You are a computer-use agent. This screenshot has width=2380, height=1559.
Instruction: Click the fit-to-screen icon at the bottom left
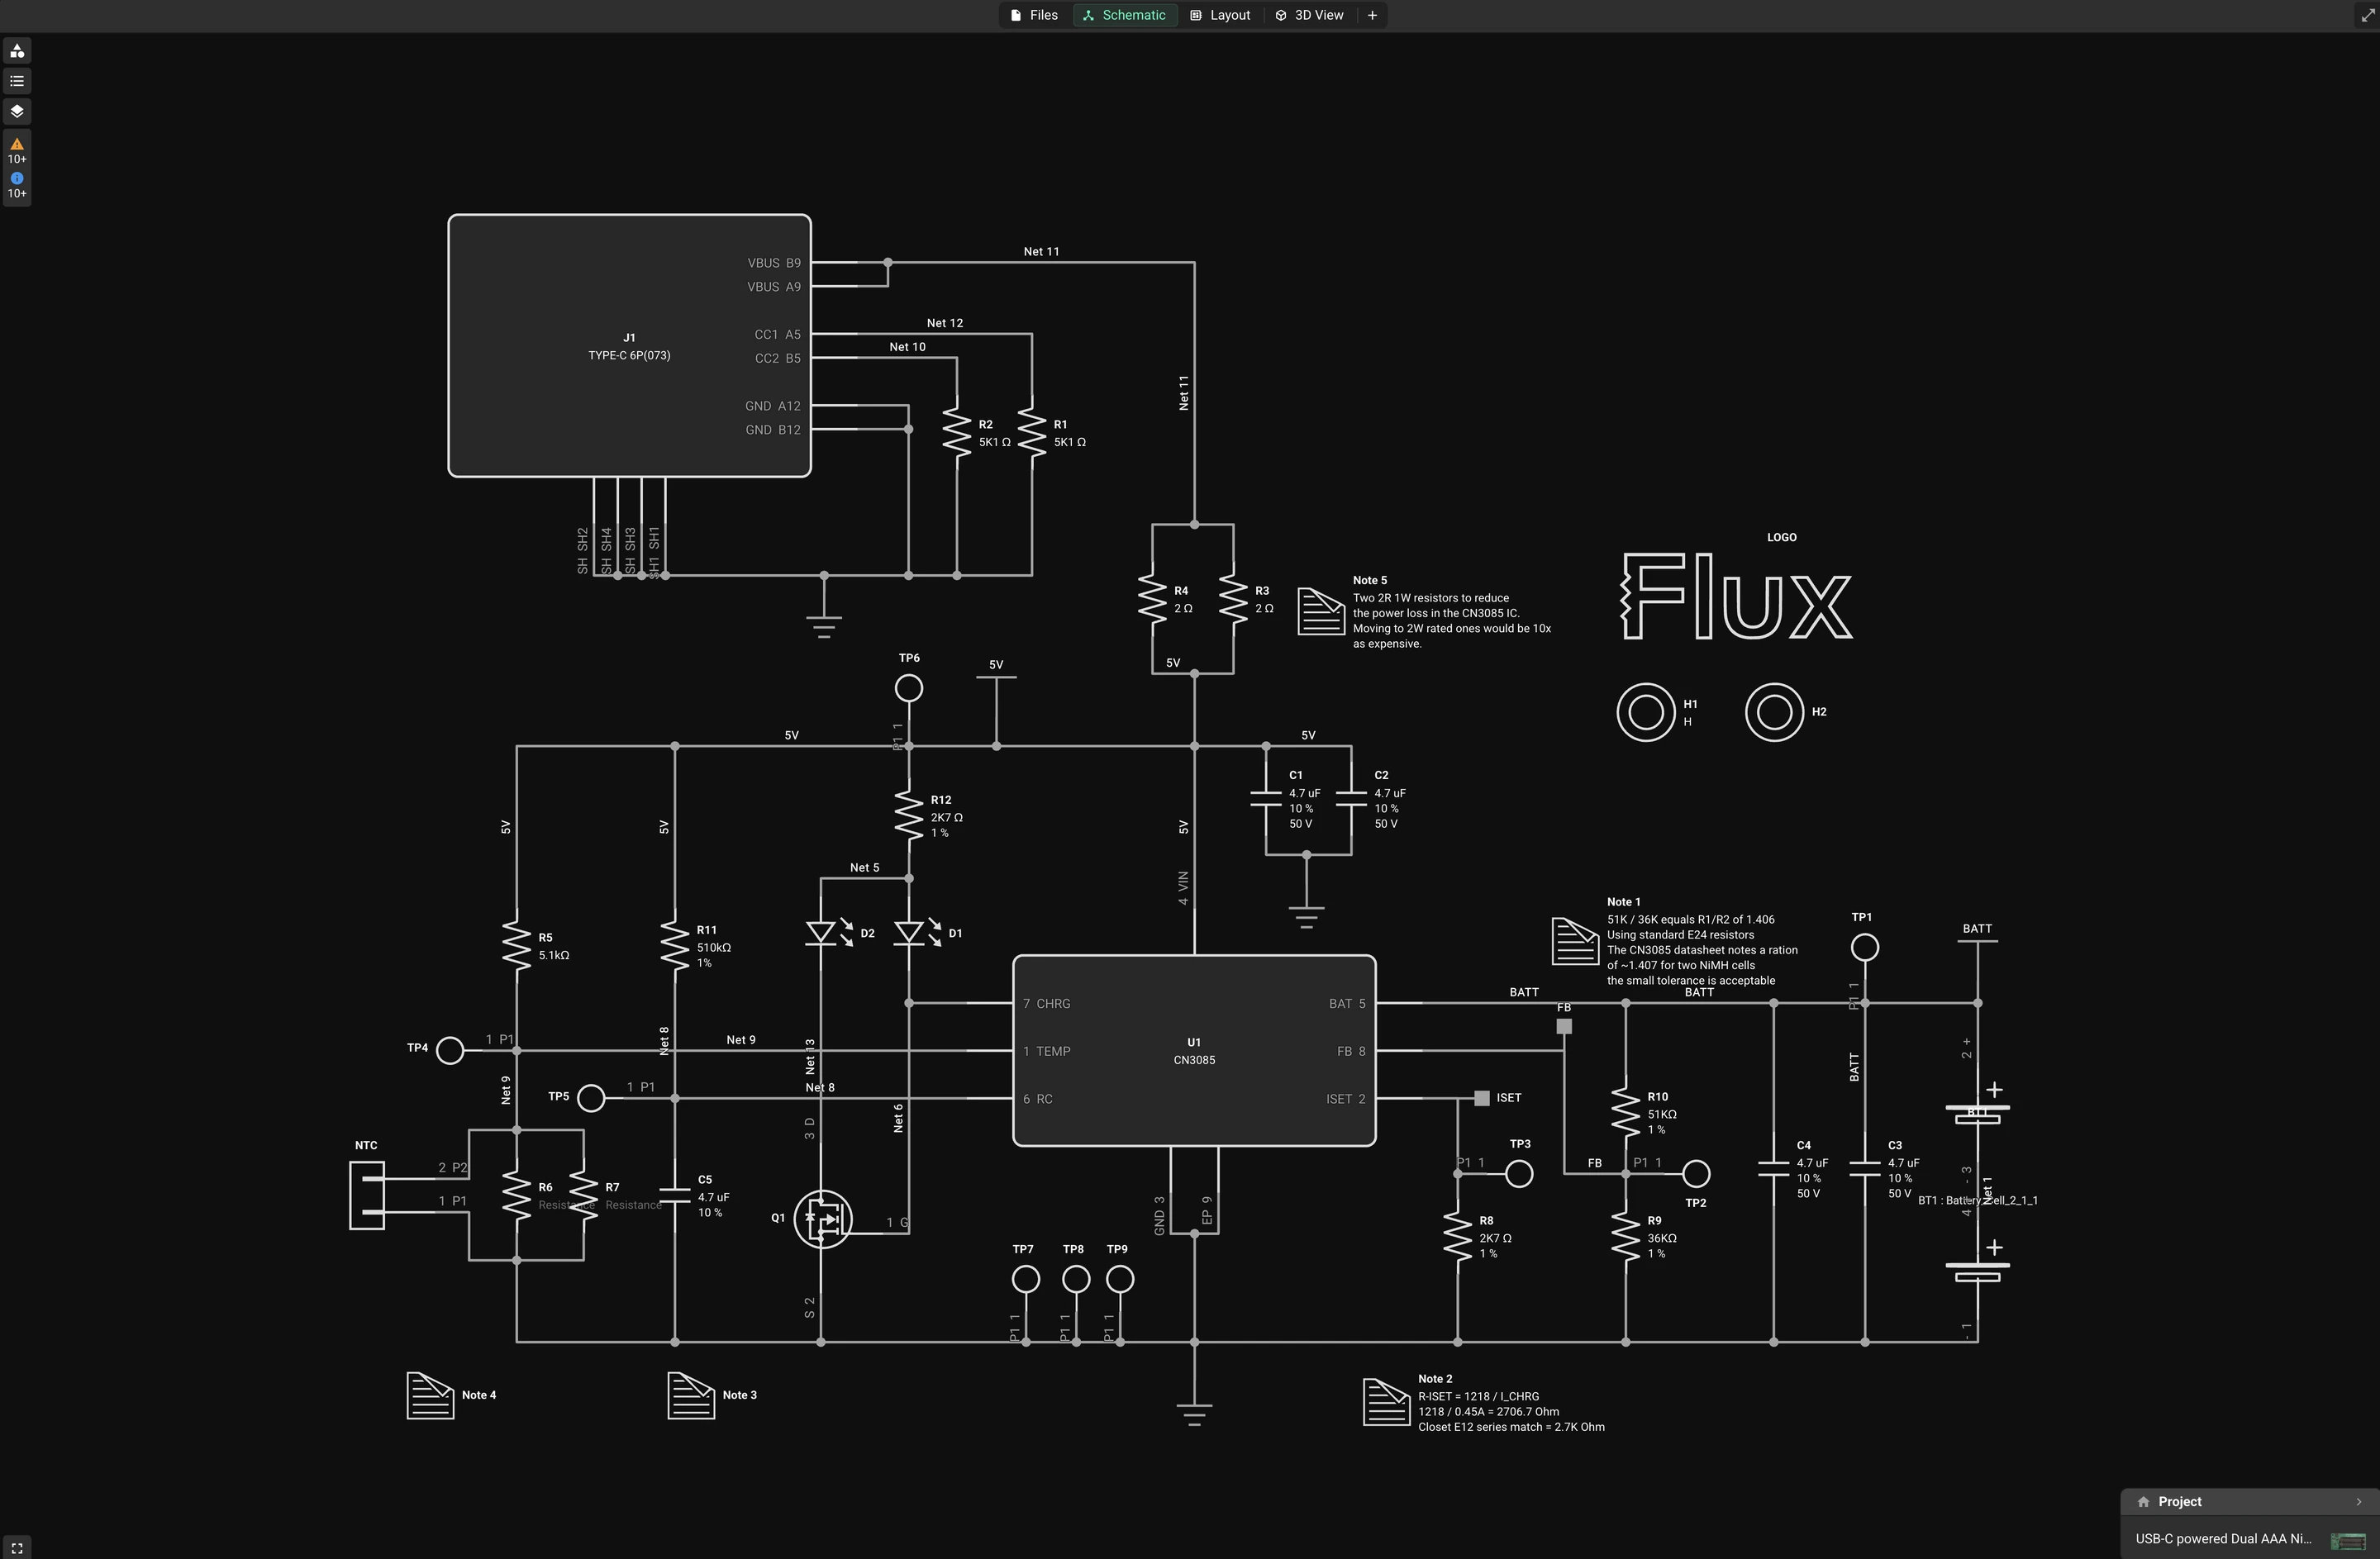(17, 1547)
